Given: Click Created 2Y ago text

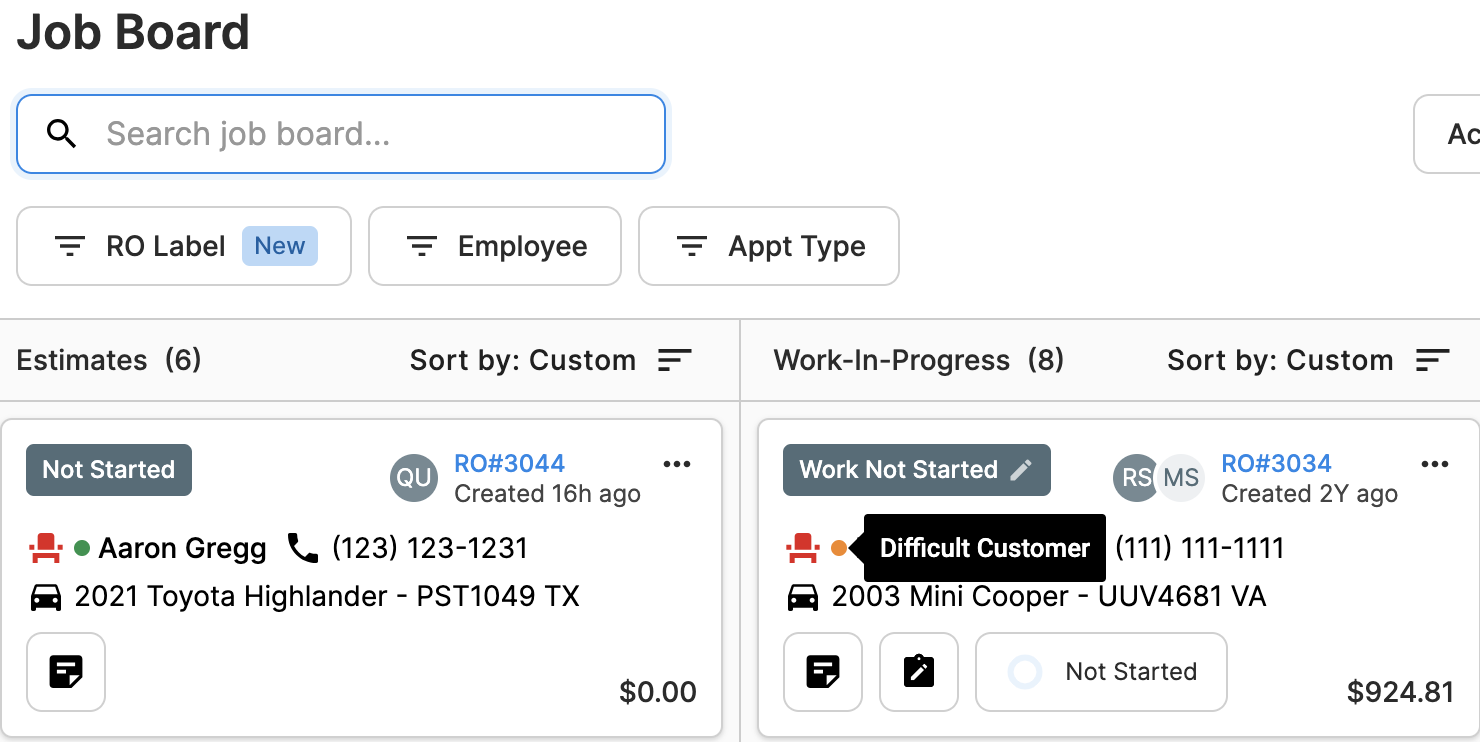Looking at the screenshot, I should [1310, 494].
